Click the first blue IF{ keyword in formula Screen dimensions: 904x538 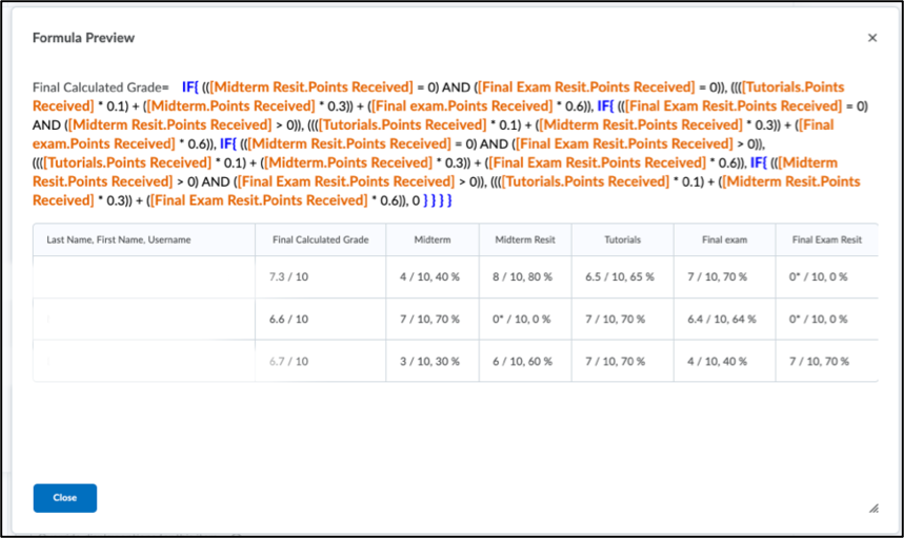(x=190, y=87)
